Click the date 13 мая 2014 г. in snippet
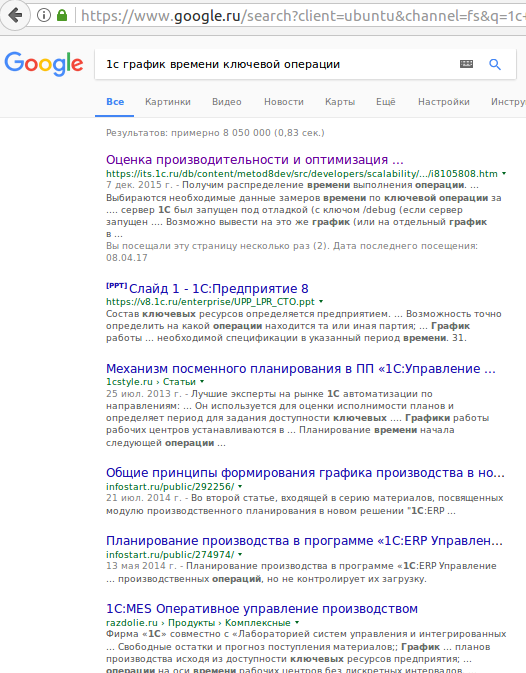This screenshot has width=526, height=673. [x=141, y=566]
